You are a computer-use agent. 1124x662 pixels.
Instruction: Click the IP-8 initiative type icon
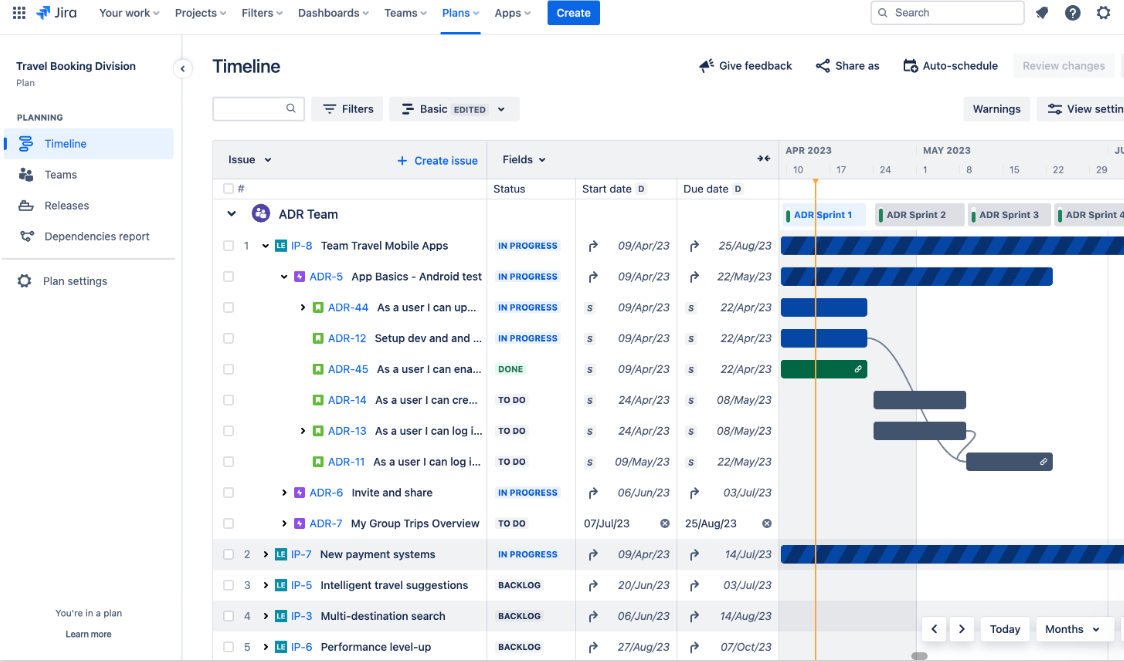click(281, 246)
